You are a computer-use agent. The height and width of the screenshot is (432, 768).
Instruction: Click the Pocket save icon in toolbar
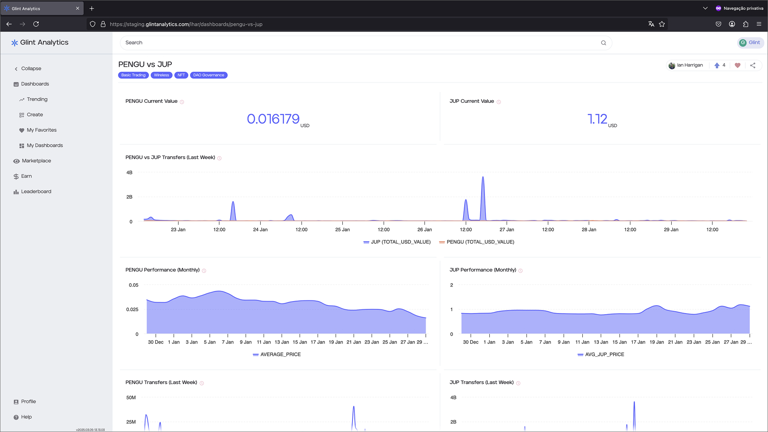(719, 24)
